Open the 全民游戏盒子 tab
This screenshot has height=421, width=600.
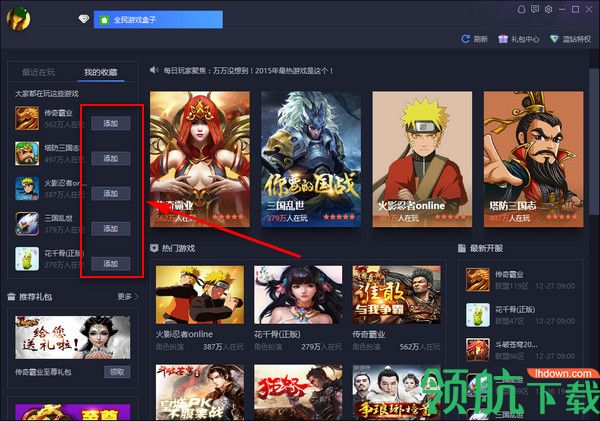(x=158, y=20)
